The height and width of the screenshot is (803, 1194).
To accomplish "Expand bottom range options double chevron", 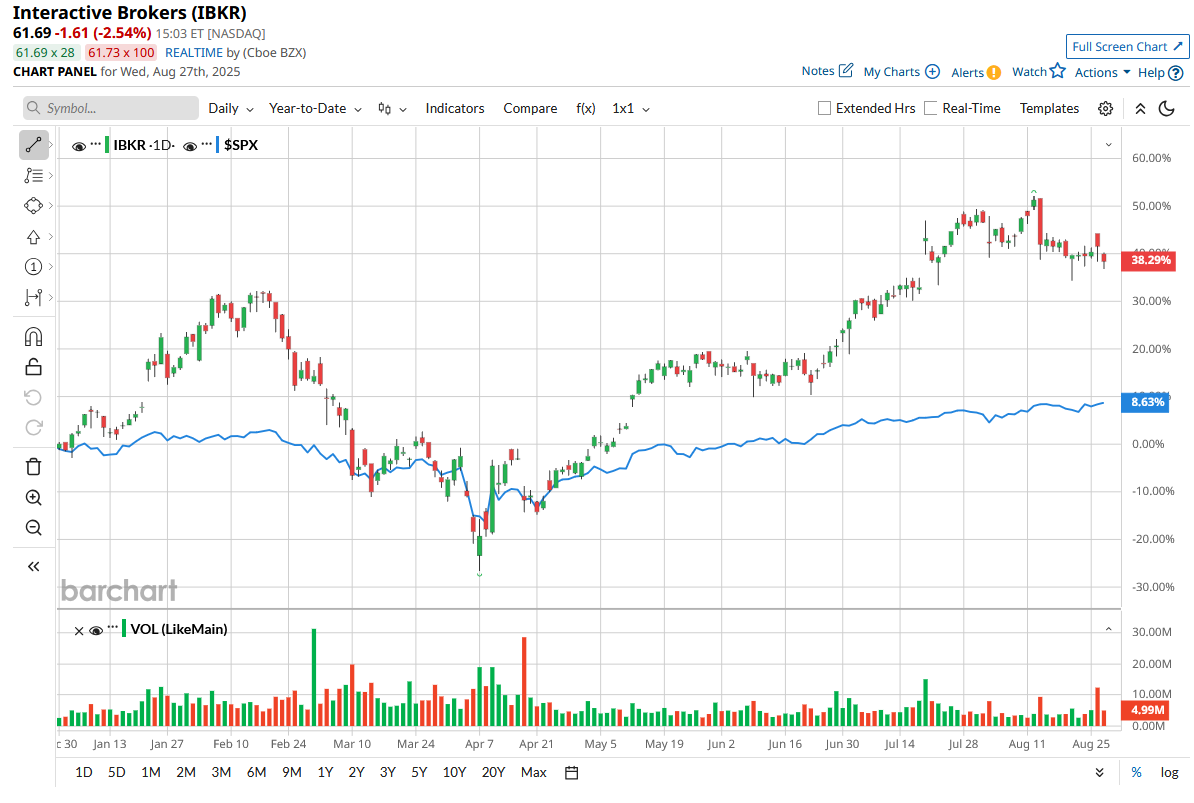I will [1100, 773].
